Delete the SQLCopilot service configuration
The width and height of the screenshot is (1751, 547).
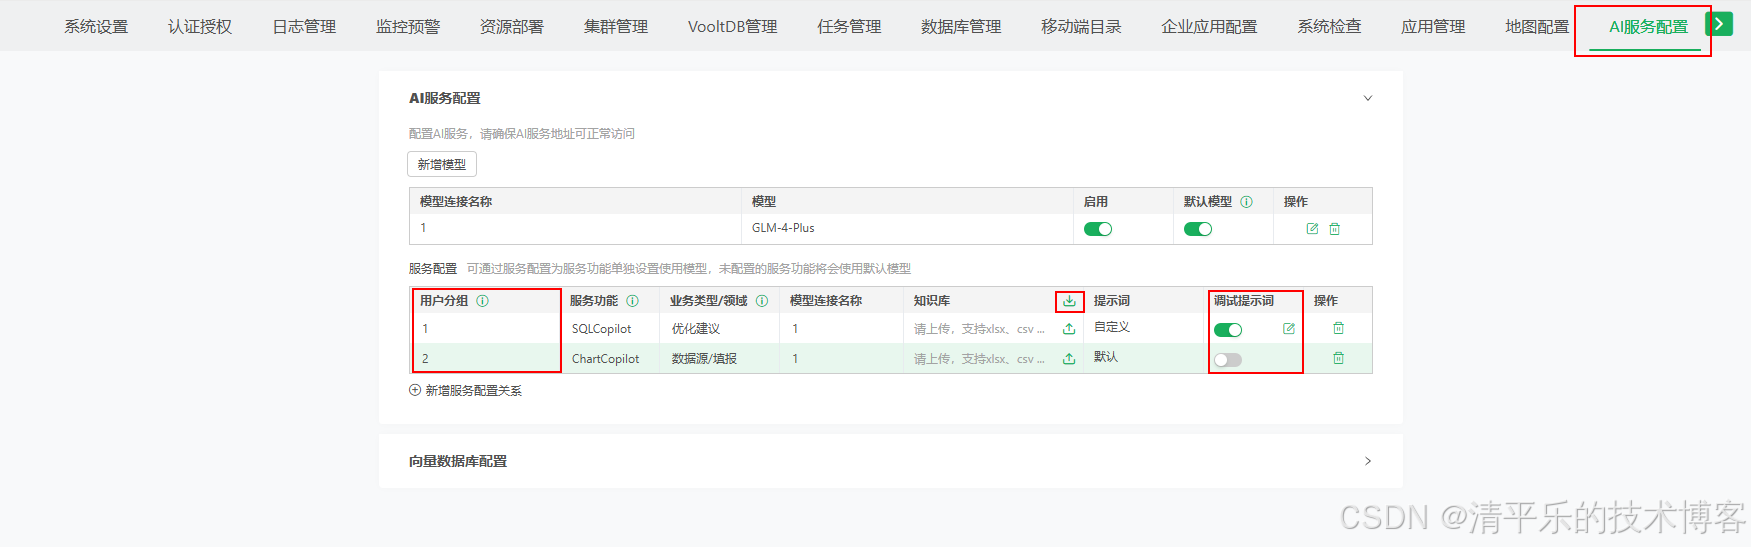point(1338,328)
